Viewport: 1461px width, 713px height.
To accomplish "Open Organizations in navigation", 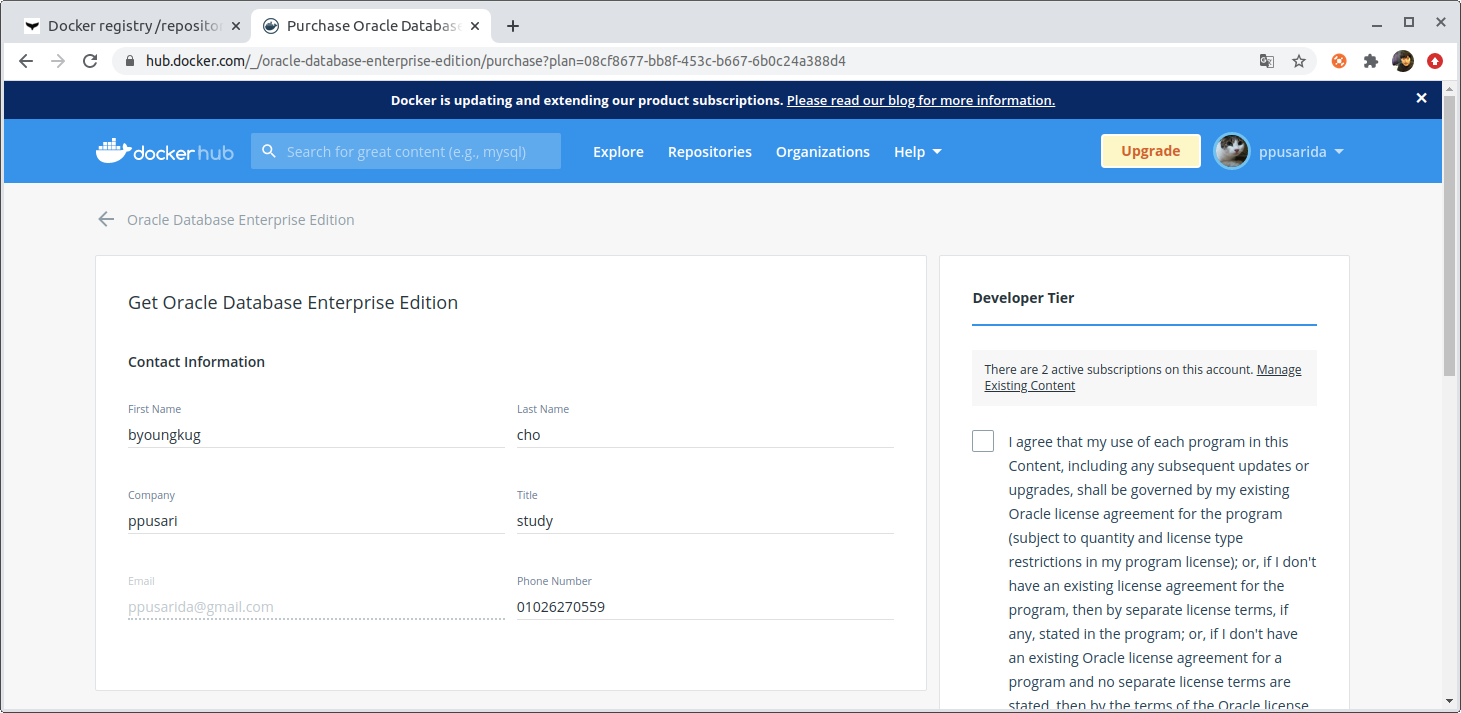I will pos(823,152).
